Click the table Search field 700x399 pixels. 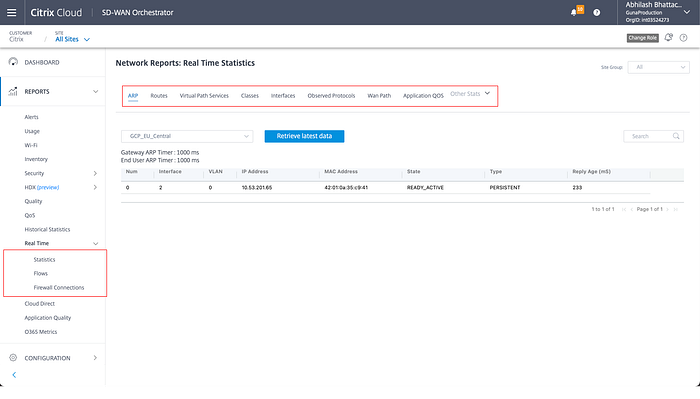coord(653,136)
